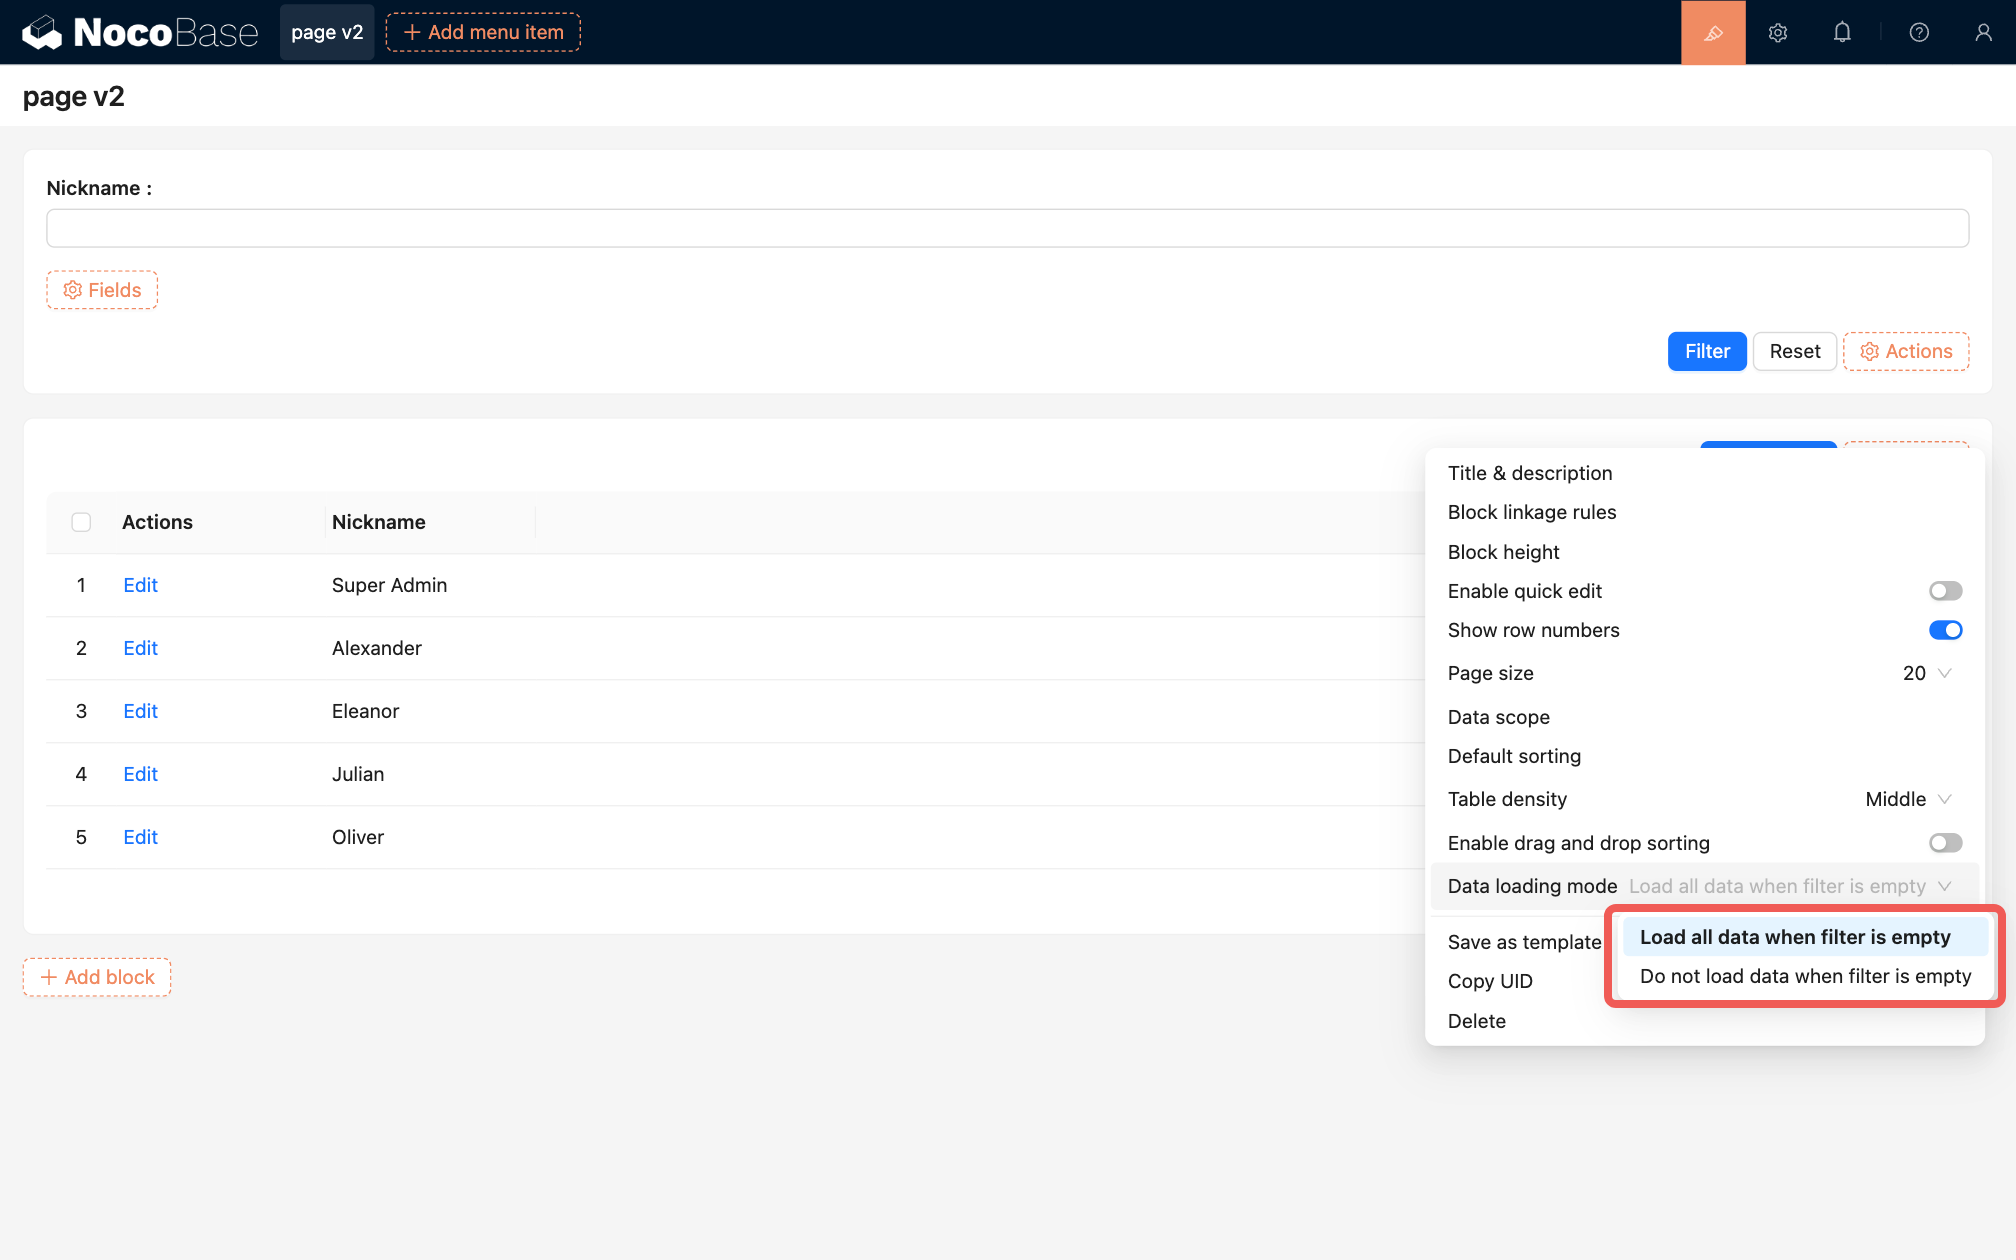Toggle the UI editor highlighter icon
This screenshot has height=1260, width=2016.
1713,32
